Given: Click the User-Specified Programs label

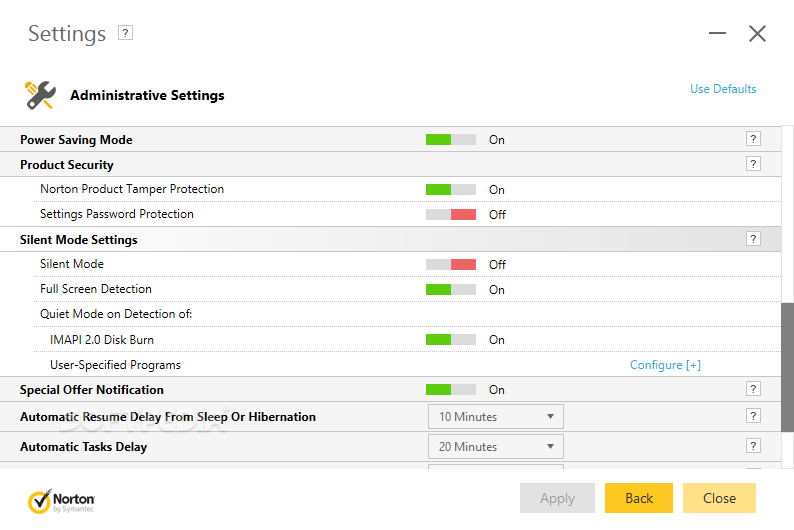Looking at the screenshot, I should pos(115,365).
